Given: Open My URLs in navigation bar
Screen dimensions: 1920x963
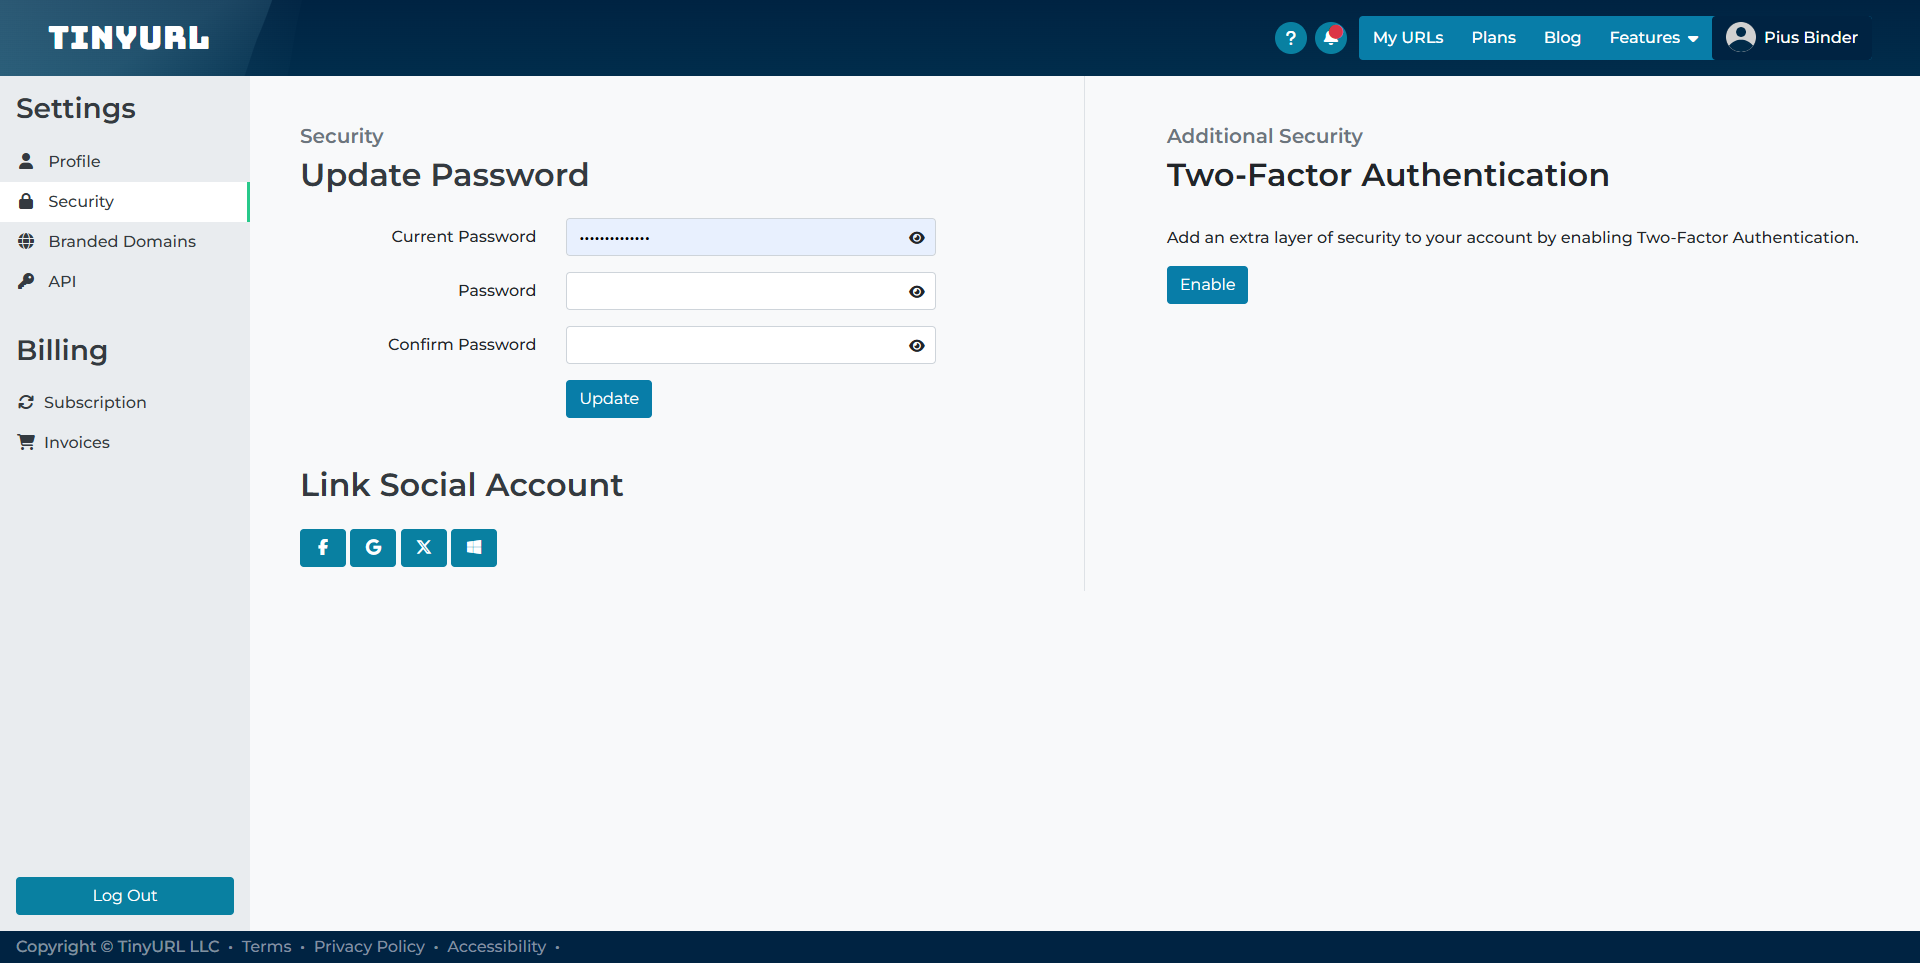Looking at the screenshot, I should click(x=1407, y=38).
